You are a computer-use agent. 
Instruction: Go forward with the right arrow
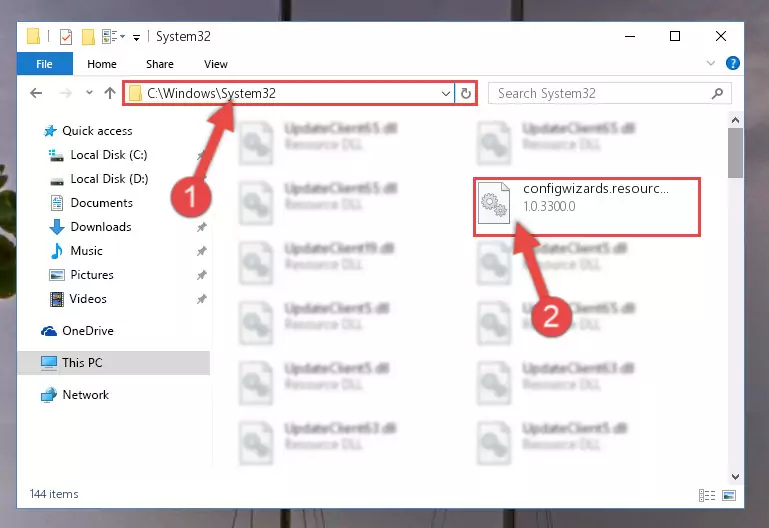65,93
